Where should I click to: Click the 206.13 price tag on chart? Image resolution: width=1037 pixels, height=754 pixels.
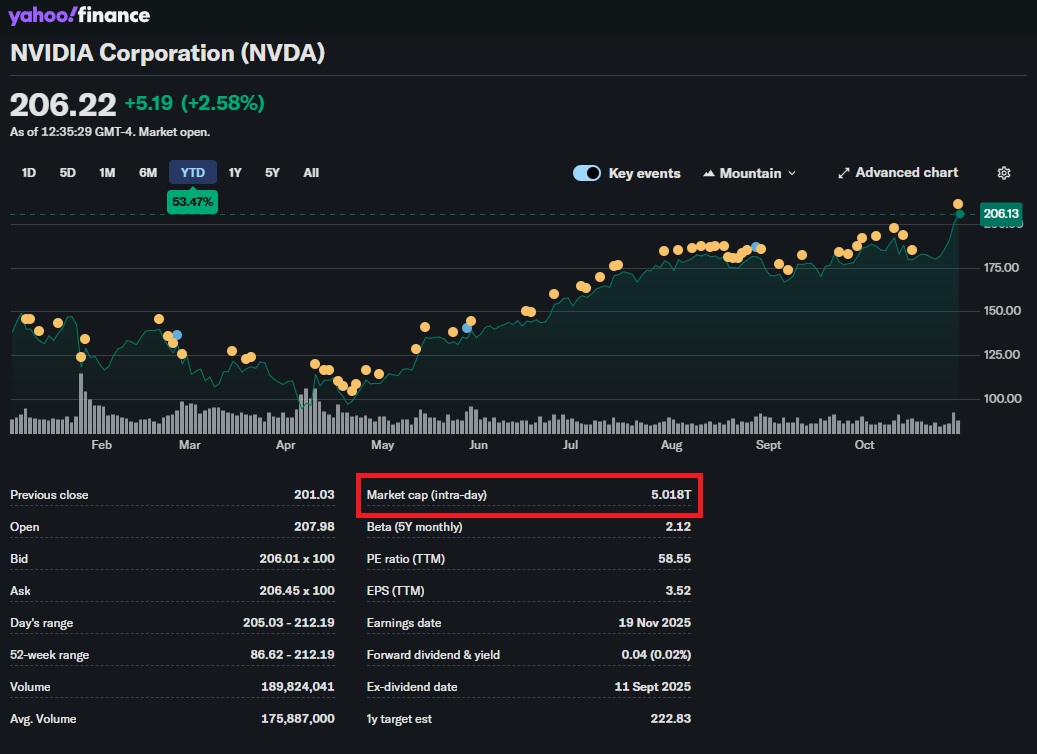[1001, 213]
